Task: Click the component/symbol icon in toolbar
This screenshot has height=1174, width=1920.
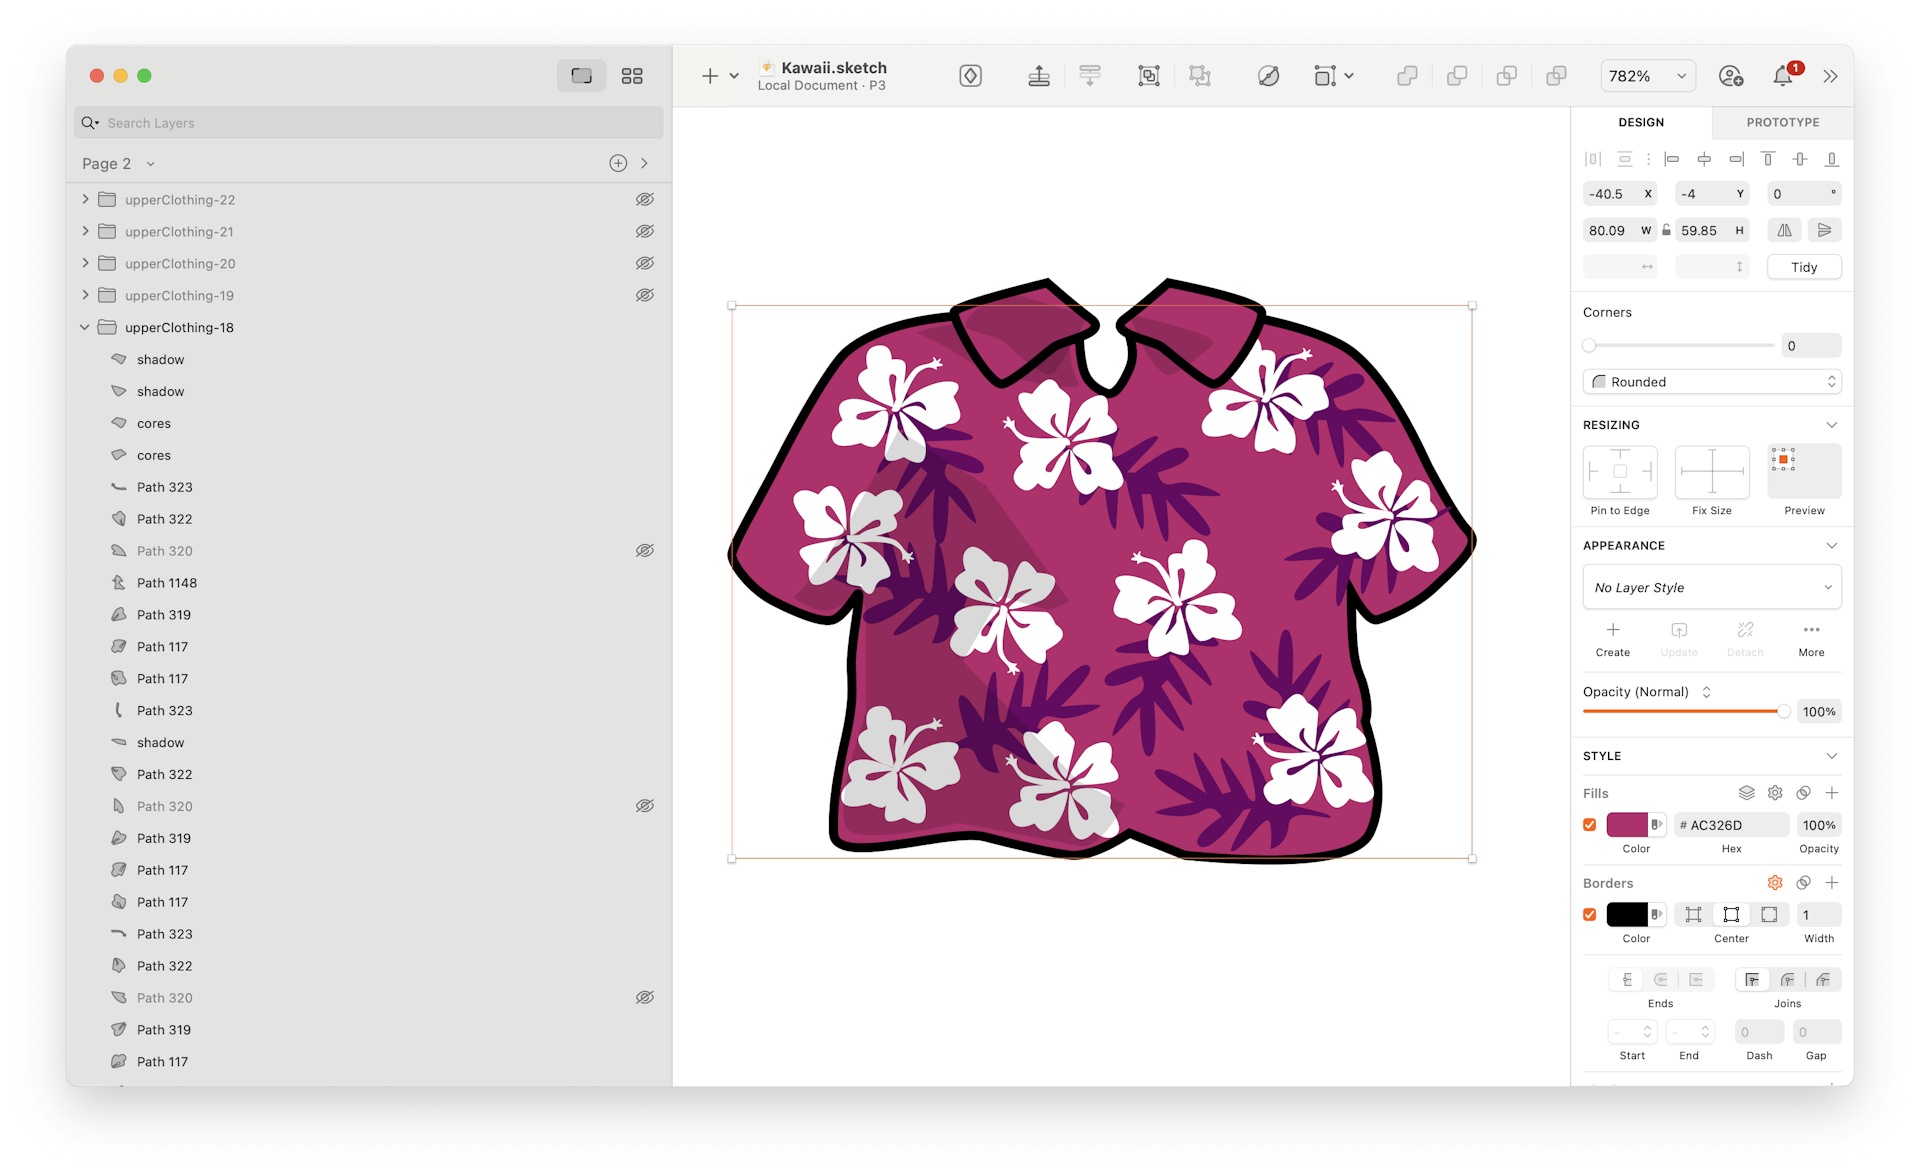Action: point(972,74)
